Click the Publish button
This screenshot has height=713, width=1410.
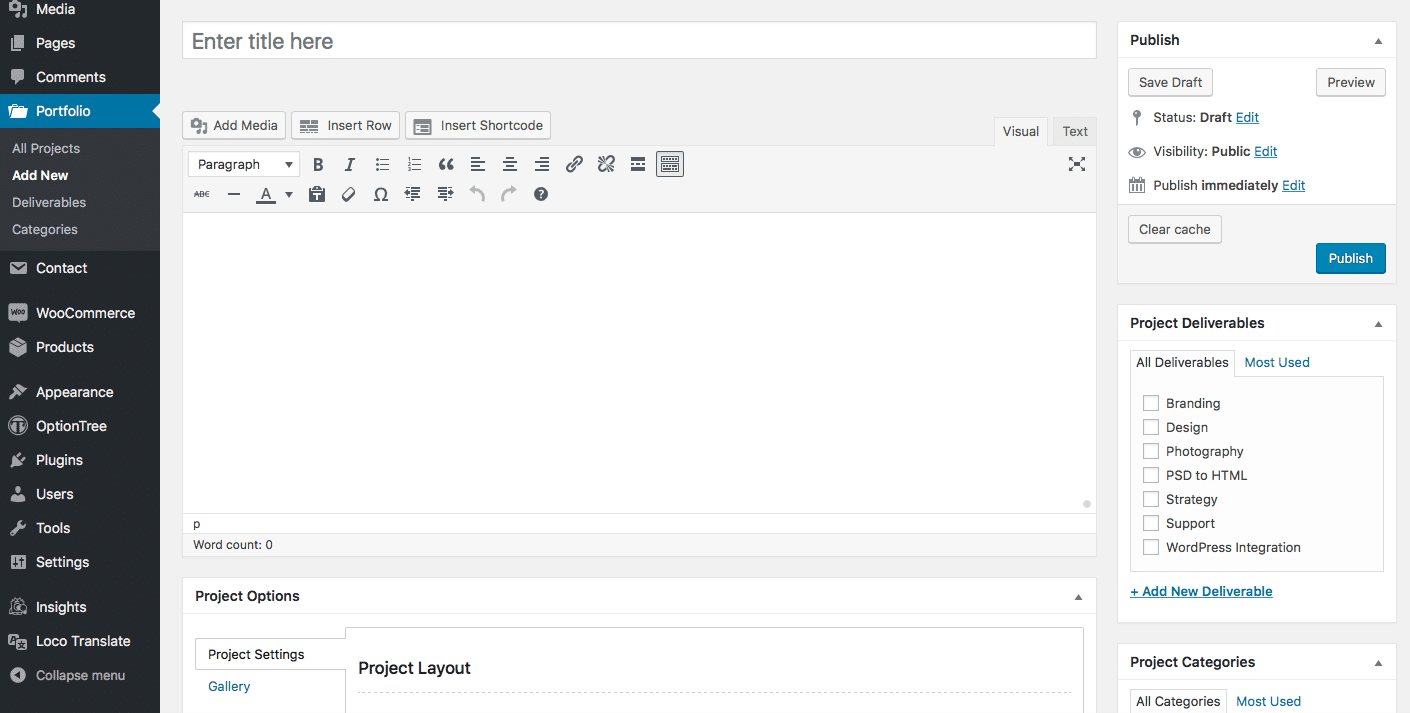pyautogui.click(x=1350, y=258)
